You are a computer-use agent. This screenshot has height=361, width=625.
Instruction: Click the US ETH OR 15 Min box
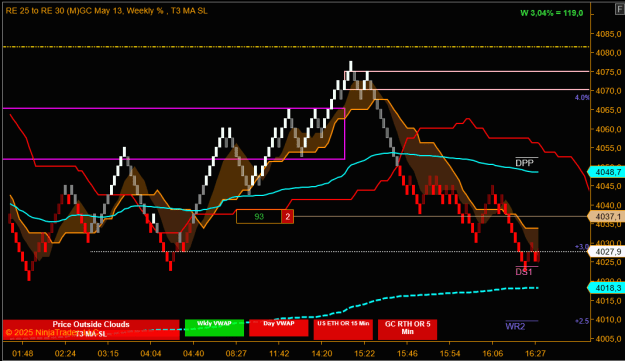pyautogui.click(x=343, y=330)
